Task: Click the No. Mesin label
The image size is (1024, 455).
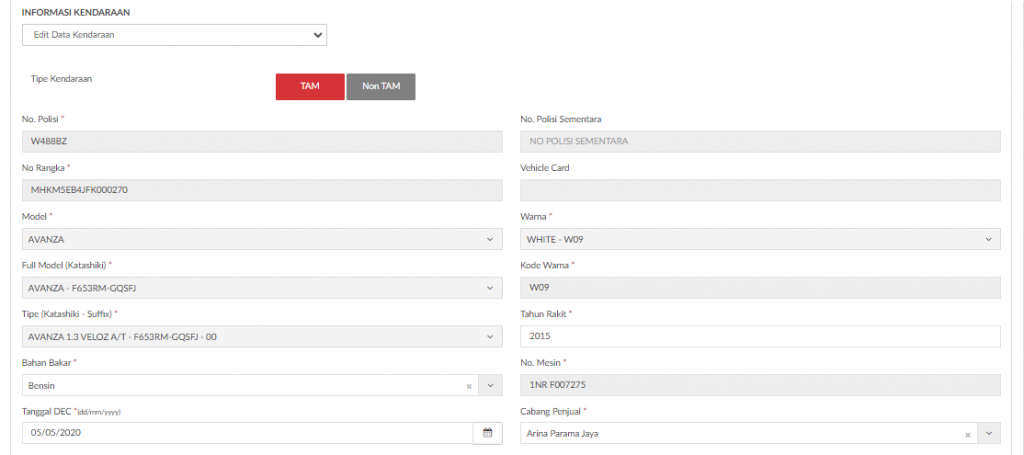Action: (541, 363)
